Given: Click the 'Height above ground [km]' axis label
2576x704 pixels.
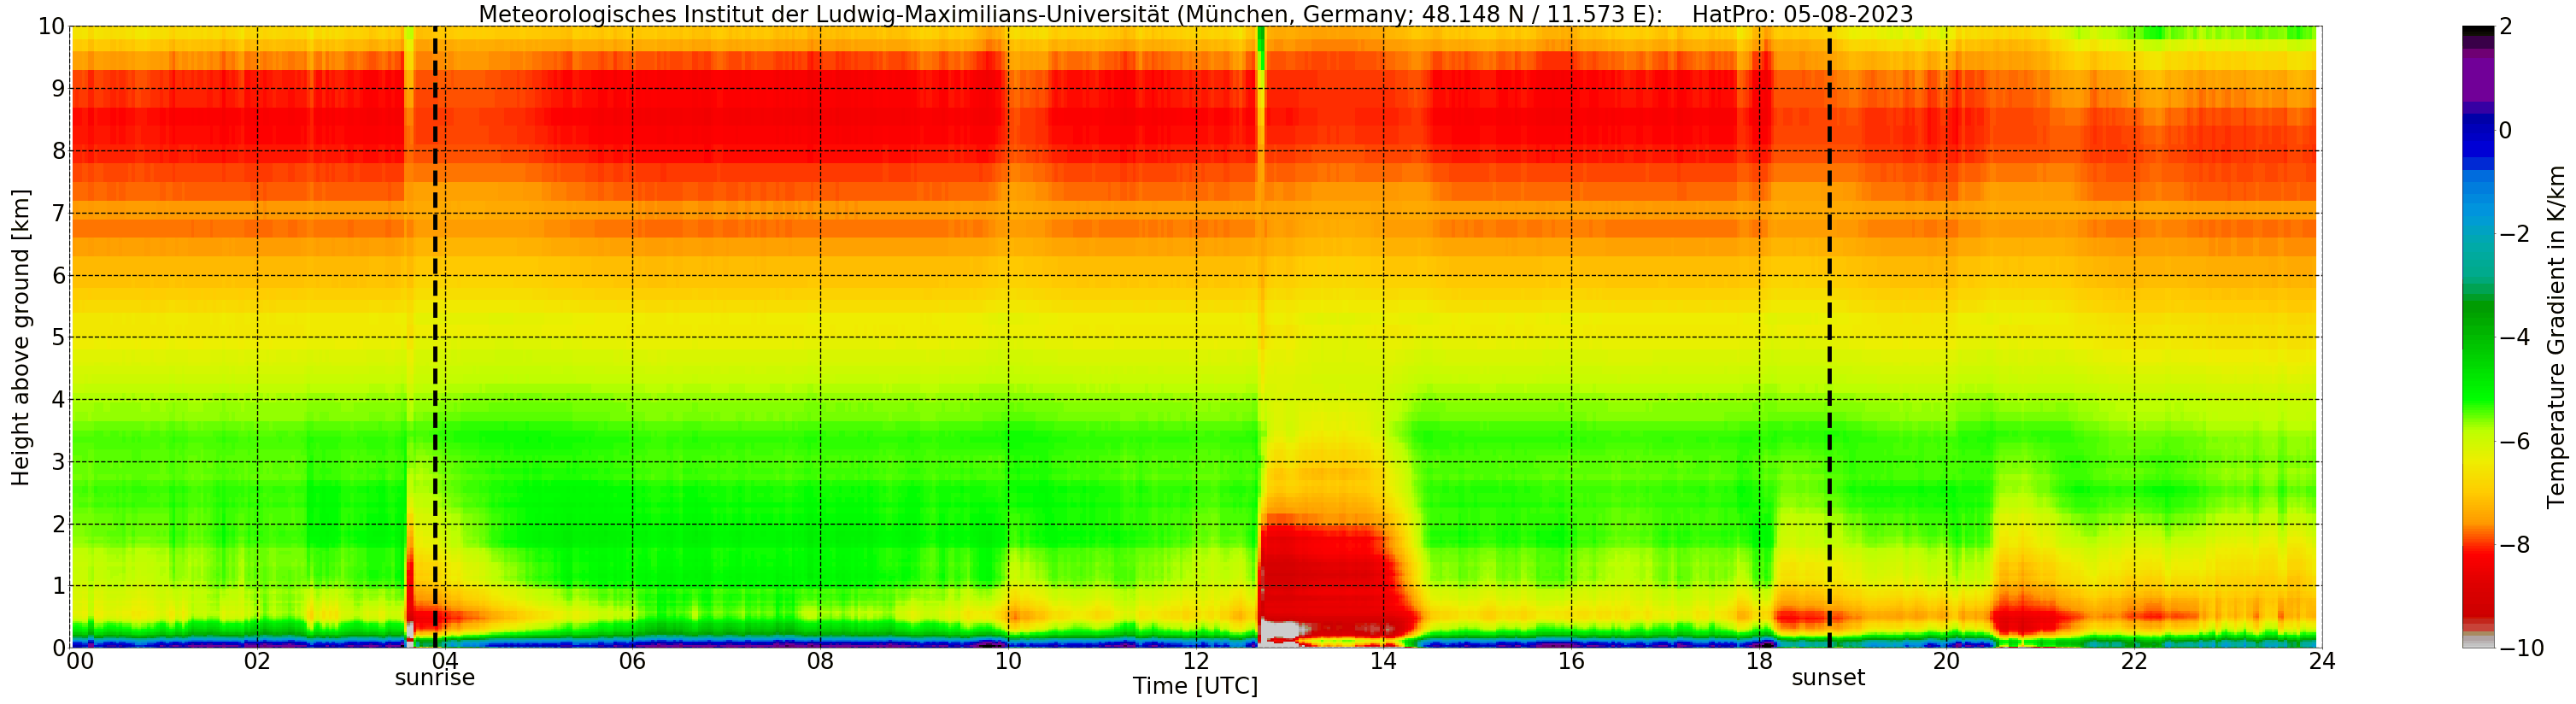Looking at the screenshot, I should pos(20,337).
